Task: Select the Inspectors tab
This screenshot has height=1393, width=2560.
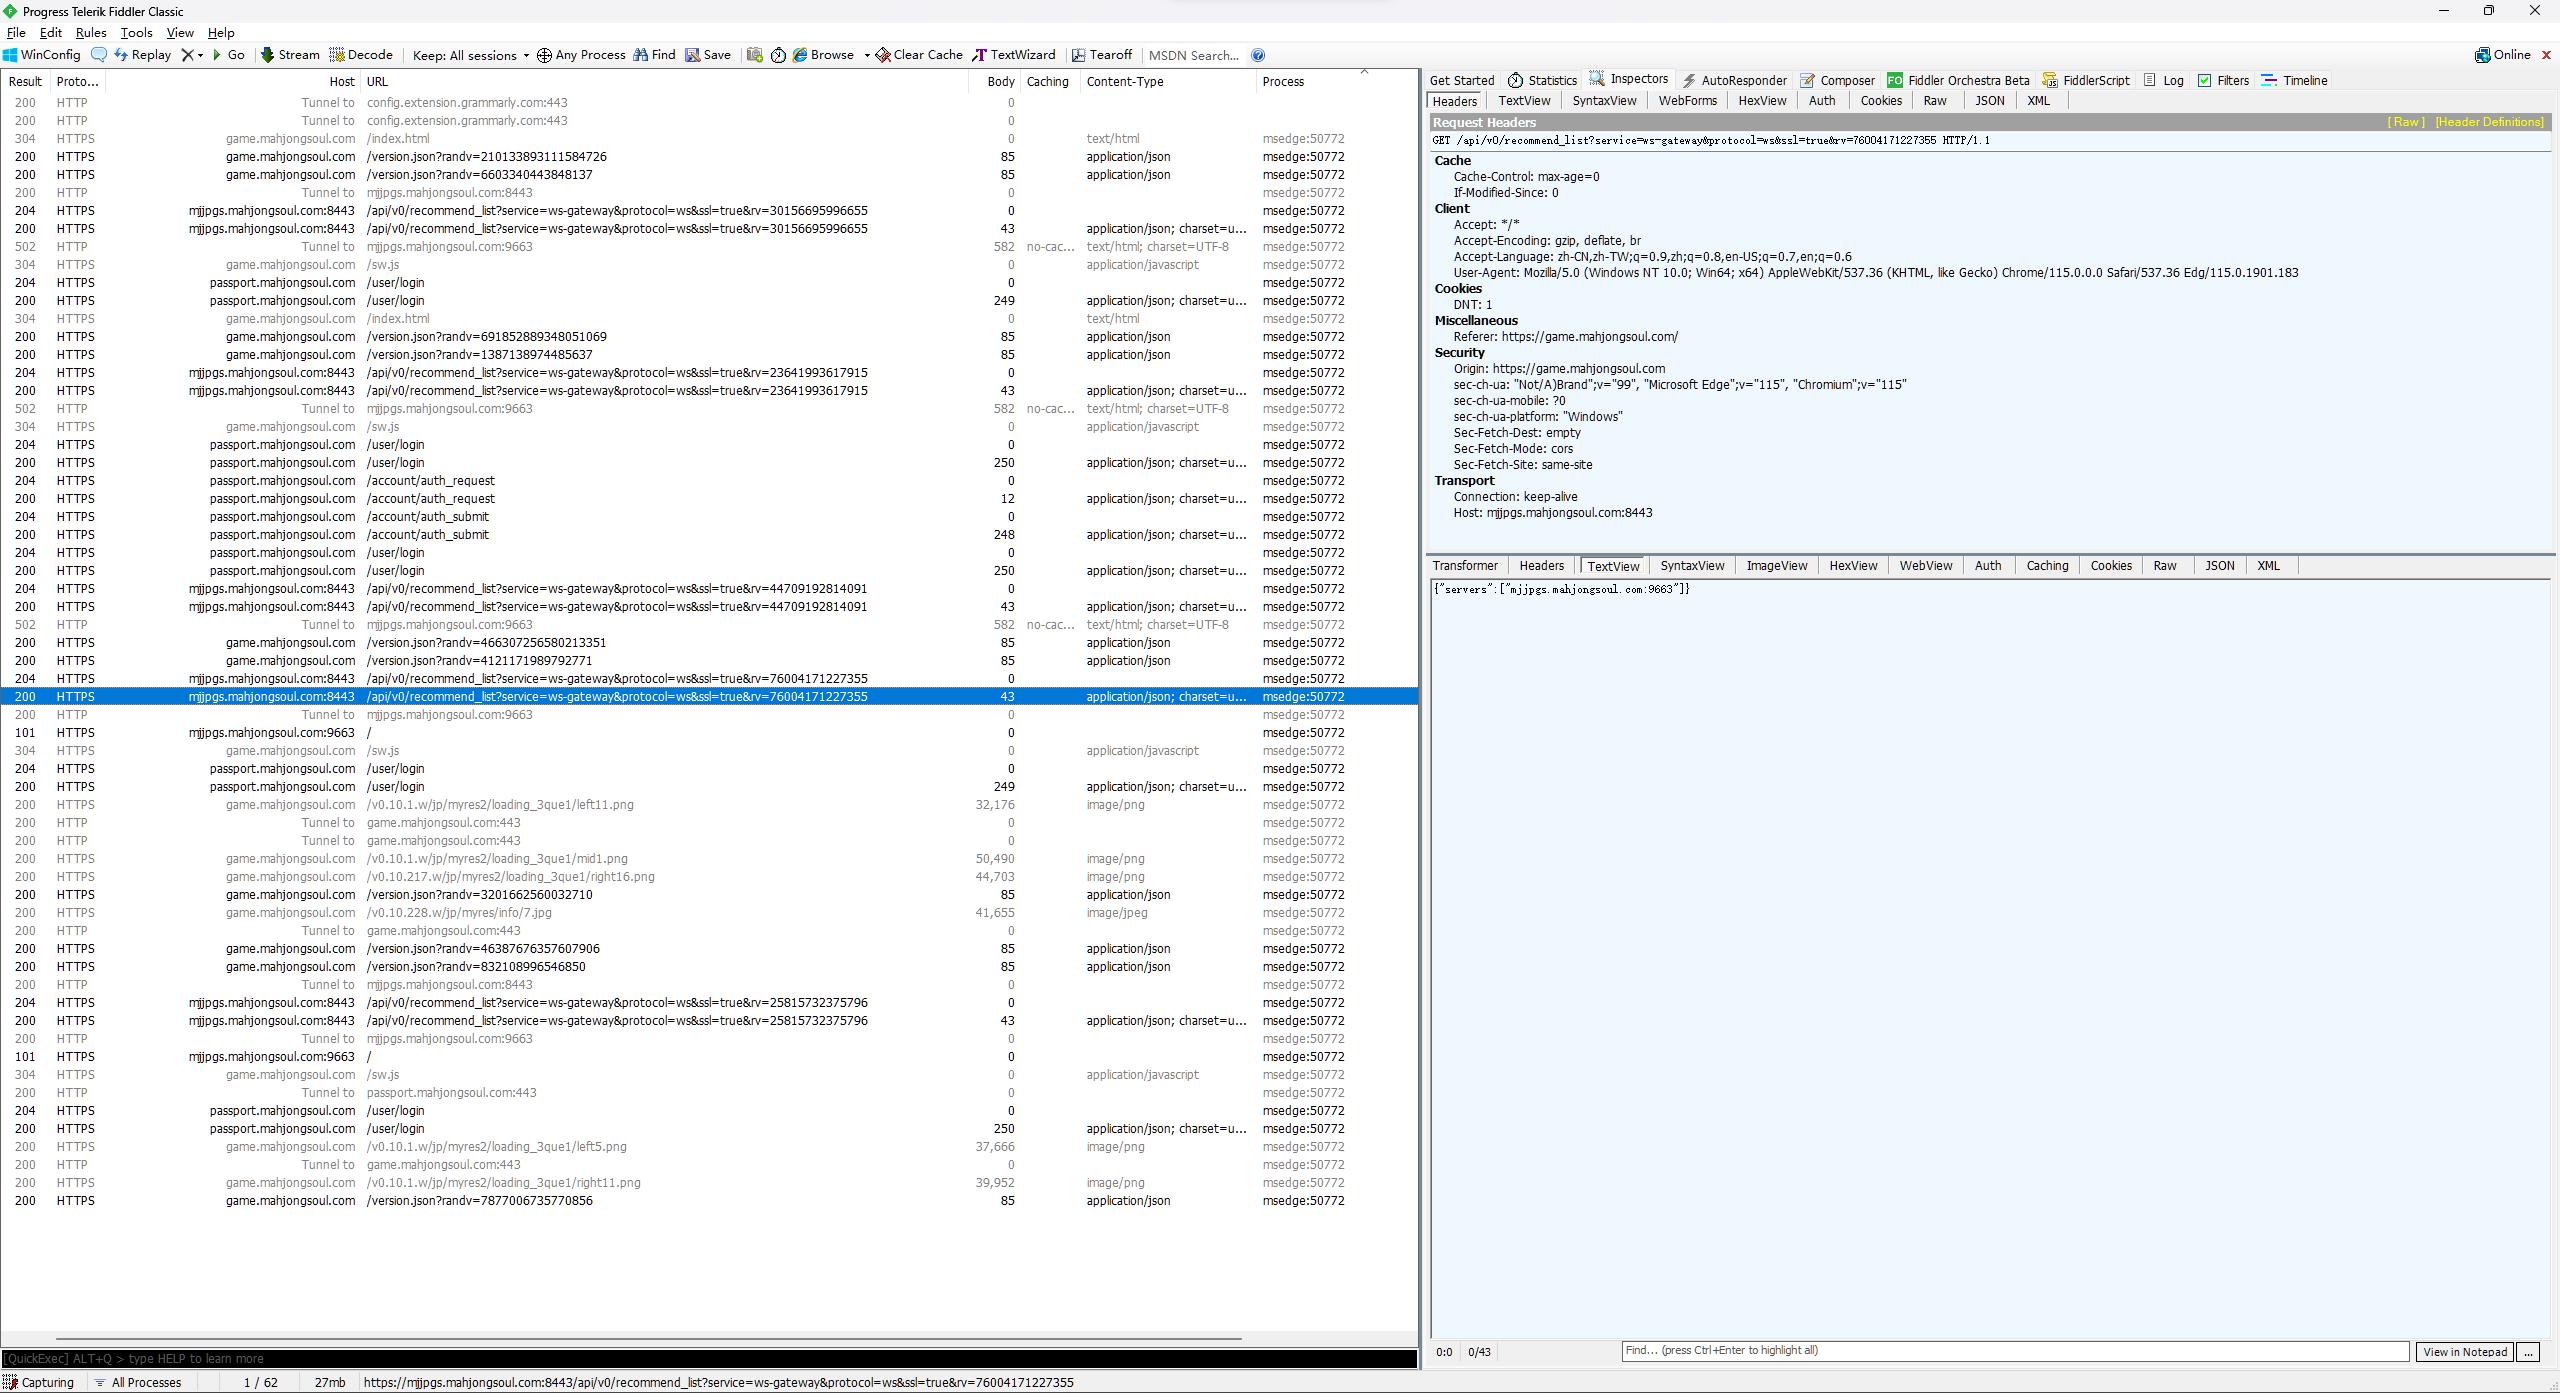Action: (x=1629, y=79)
